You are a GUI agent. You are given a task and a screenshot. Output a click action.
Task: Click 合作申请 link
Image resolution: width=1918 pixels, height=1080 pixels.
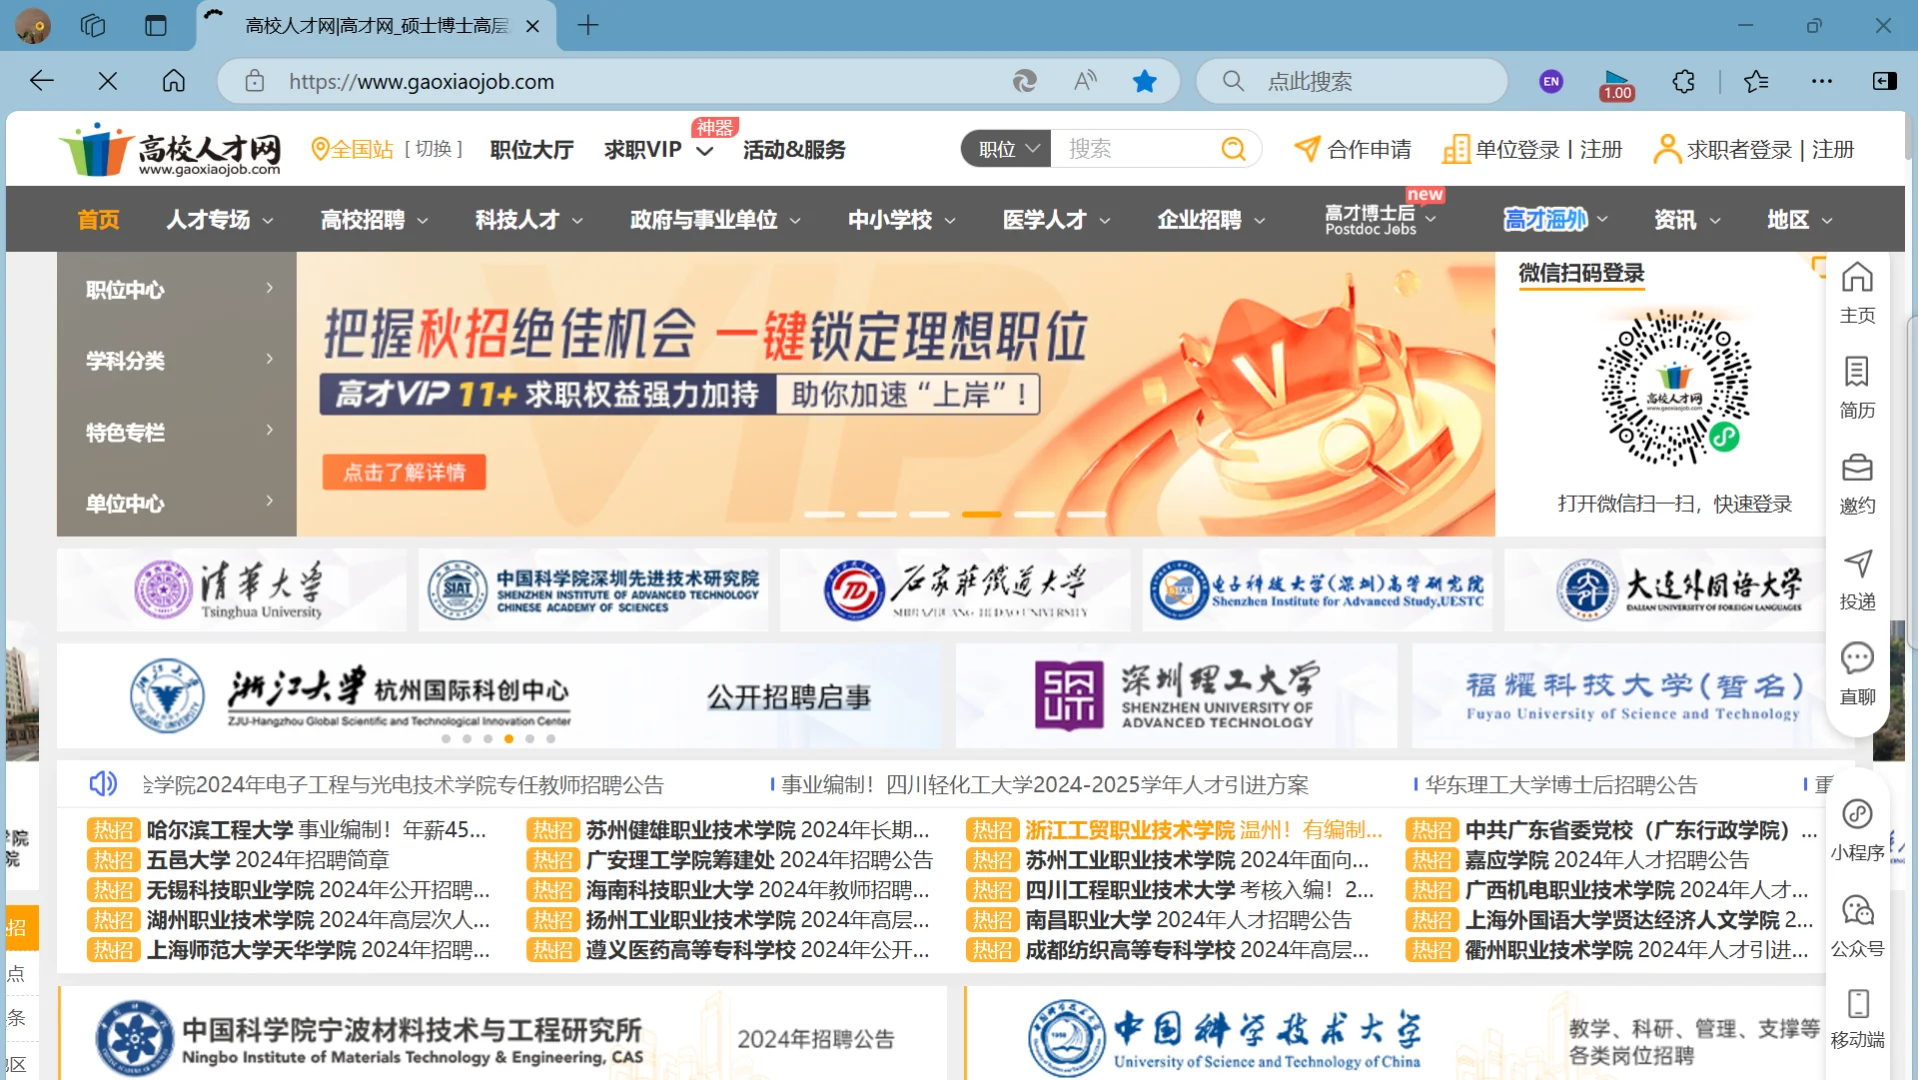pyautogui.click(x=1352, y=150)
